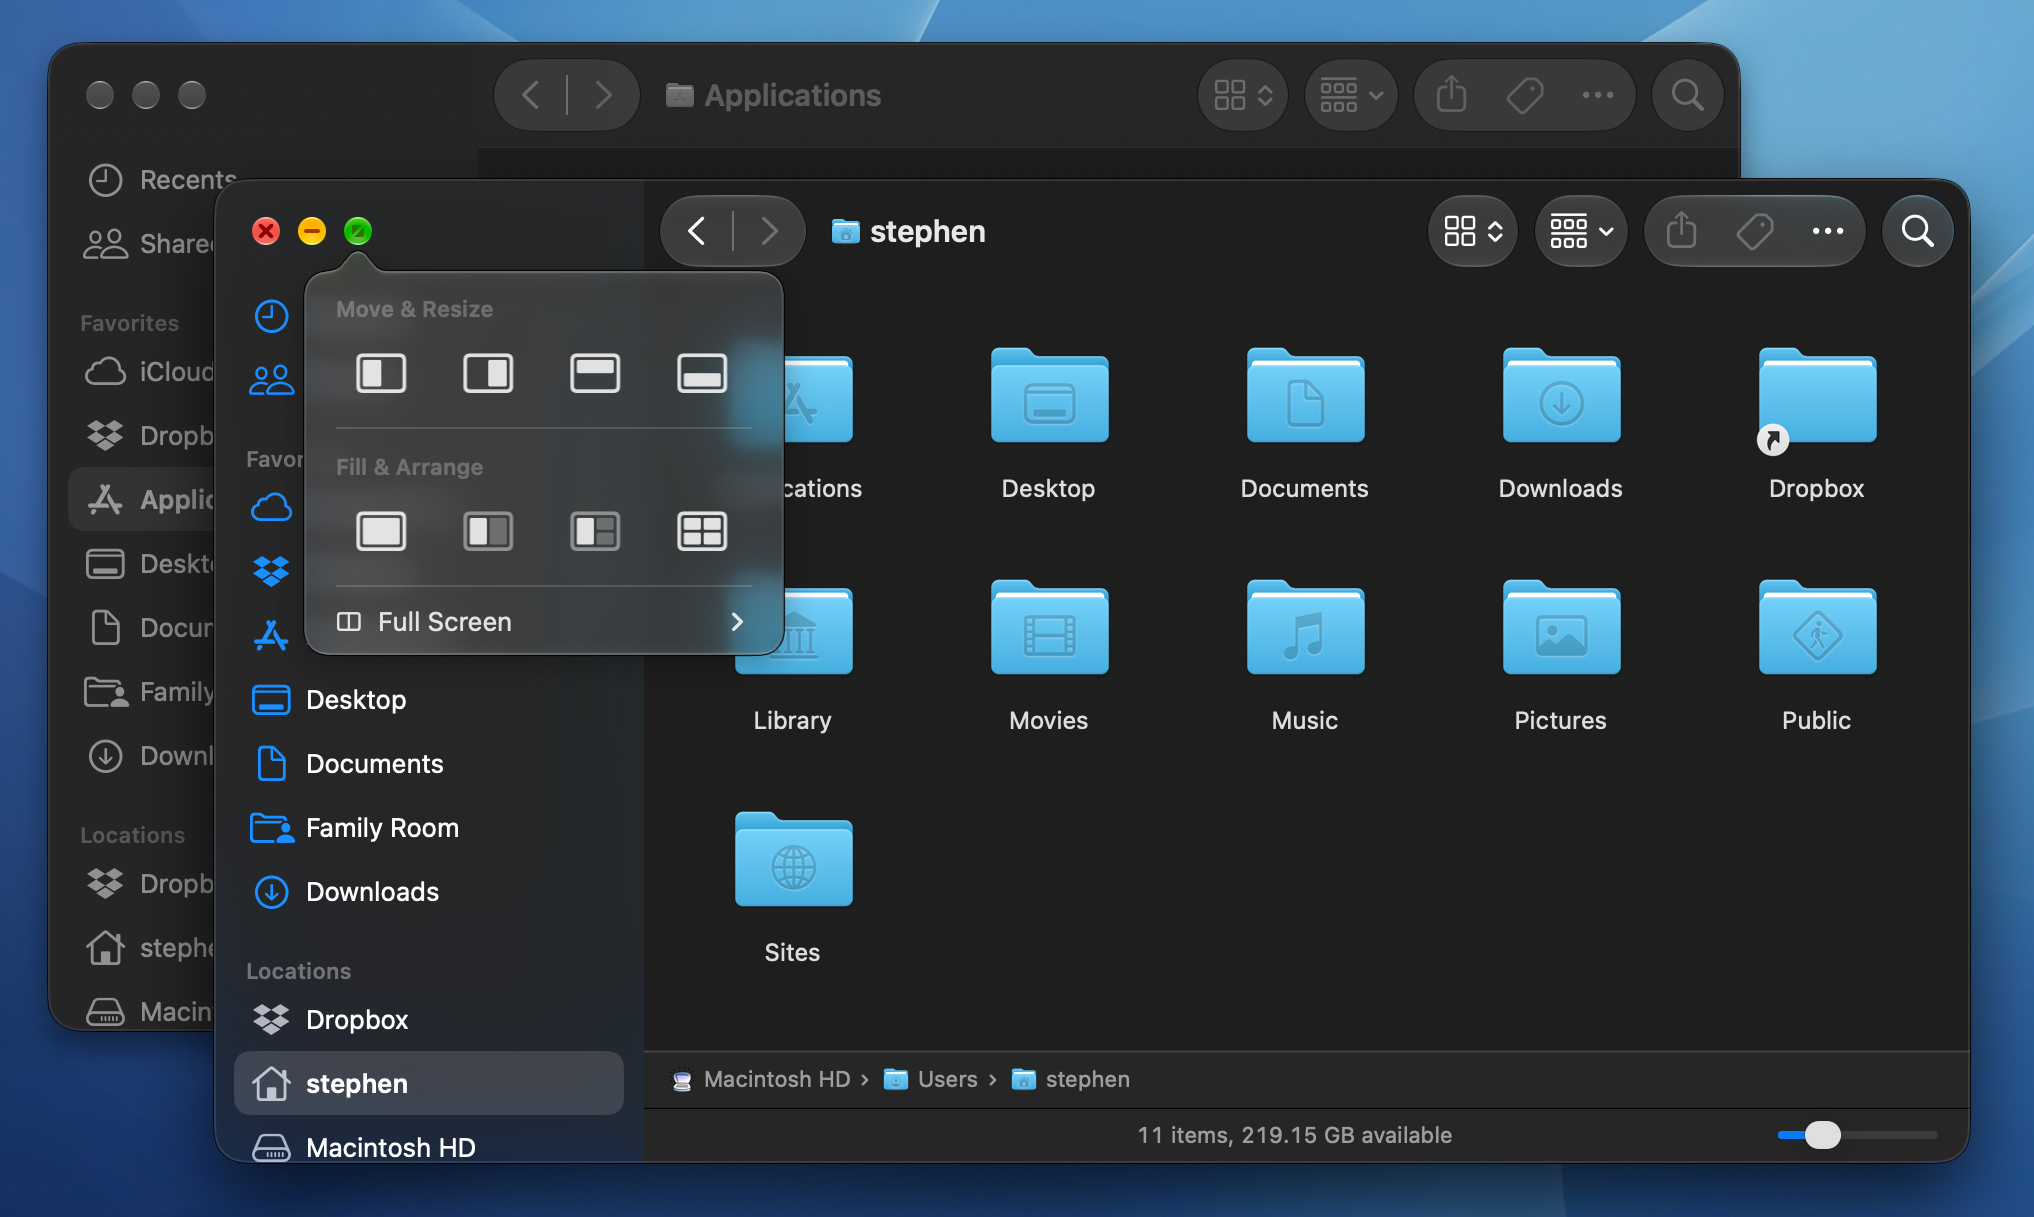The image size is (2034, 1217).
Task: Click Tags icon in stephen window
Action: 1755,231
